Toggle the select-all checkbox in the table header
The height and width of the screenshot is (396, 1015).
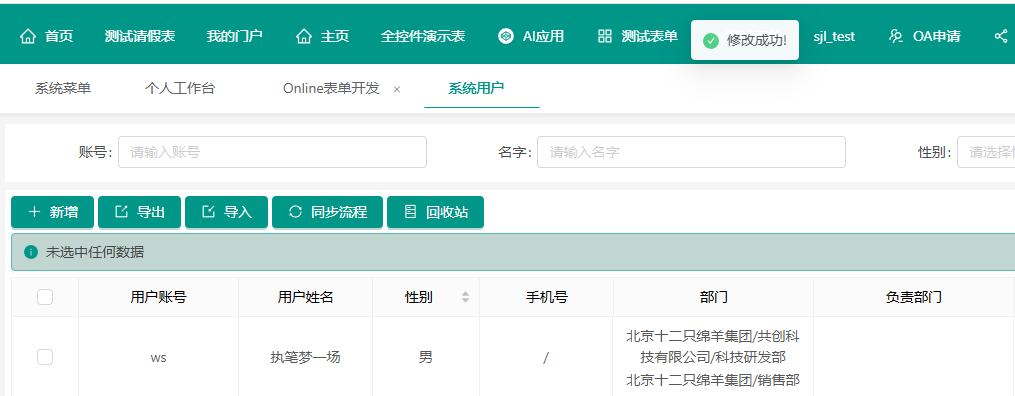point(45,297)
